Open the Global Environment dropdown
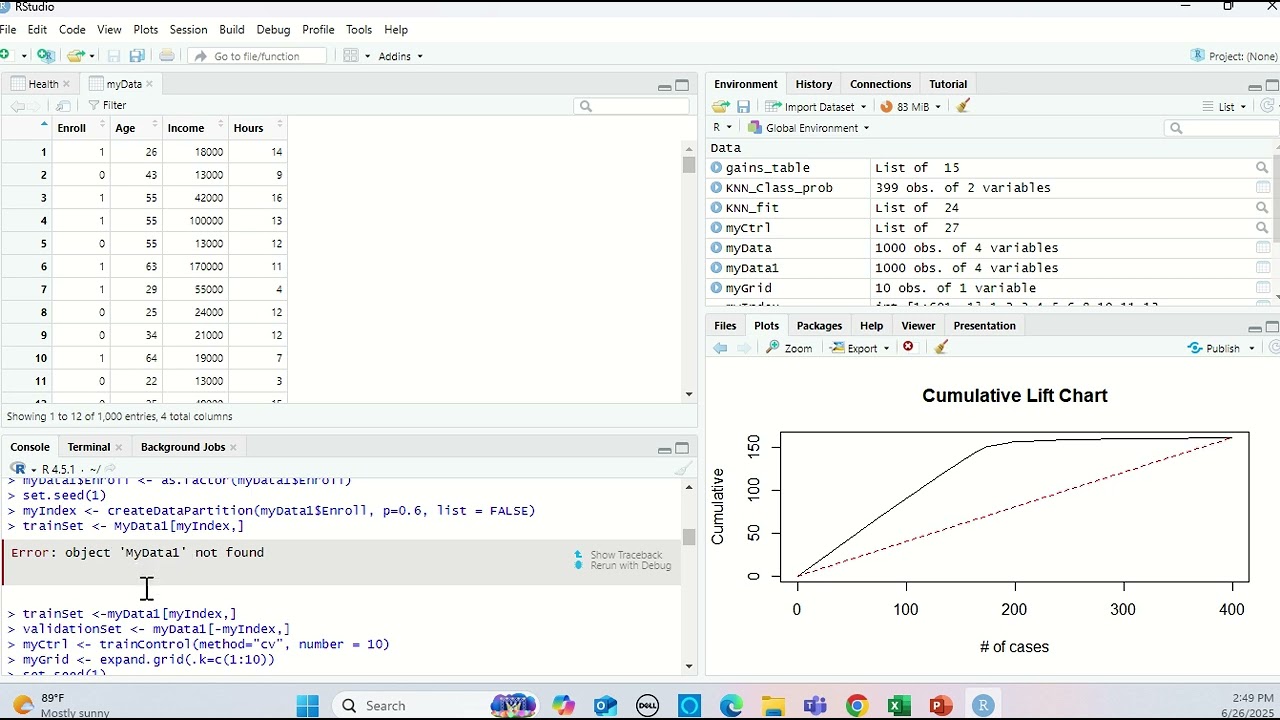The height and width of the screenshot is (720, 1280). click(x=809, y=127)
